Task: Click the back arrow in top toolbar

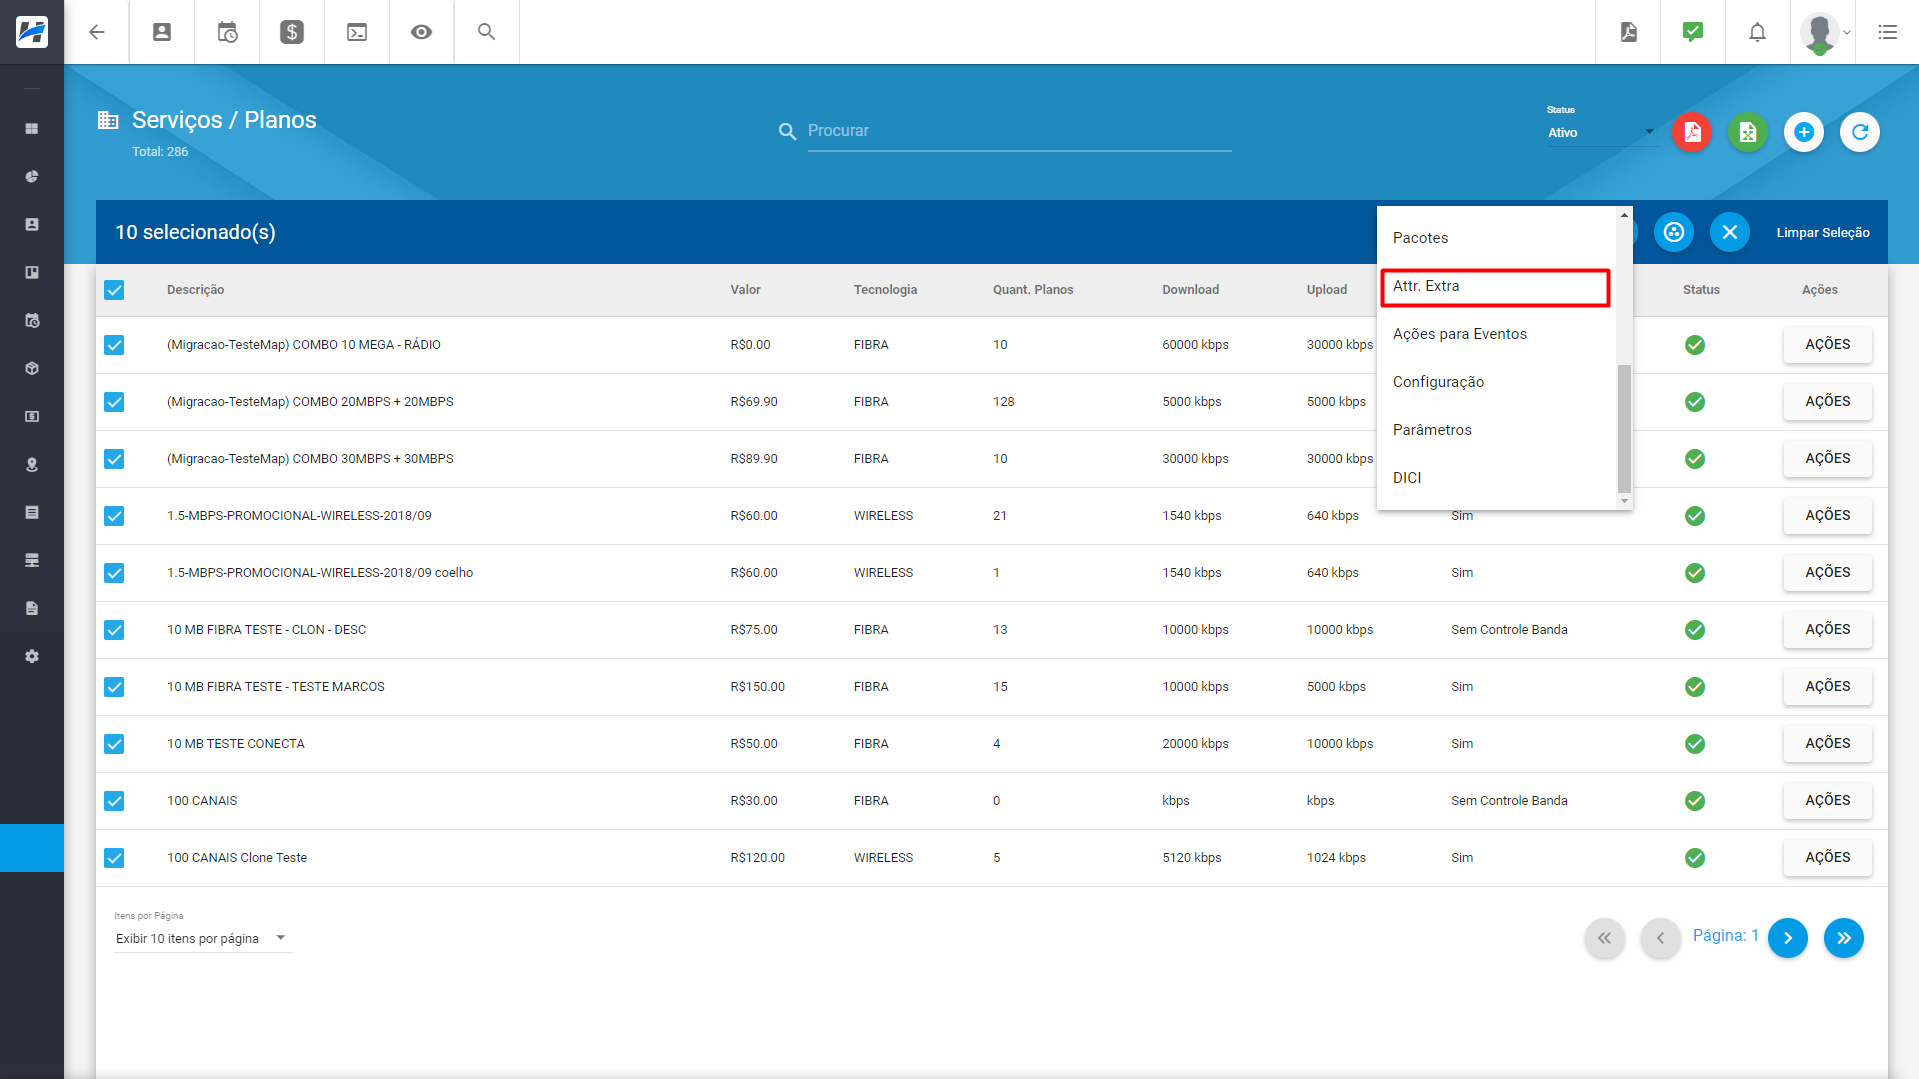Action: 97,32
